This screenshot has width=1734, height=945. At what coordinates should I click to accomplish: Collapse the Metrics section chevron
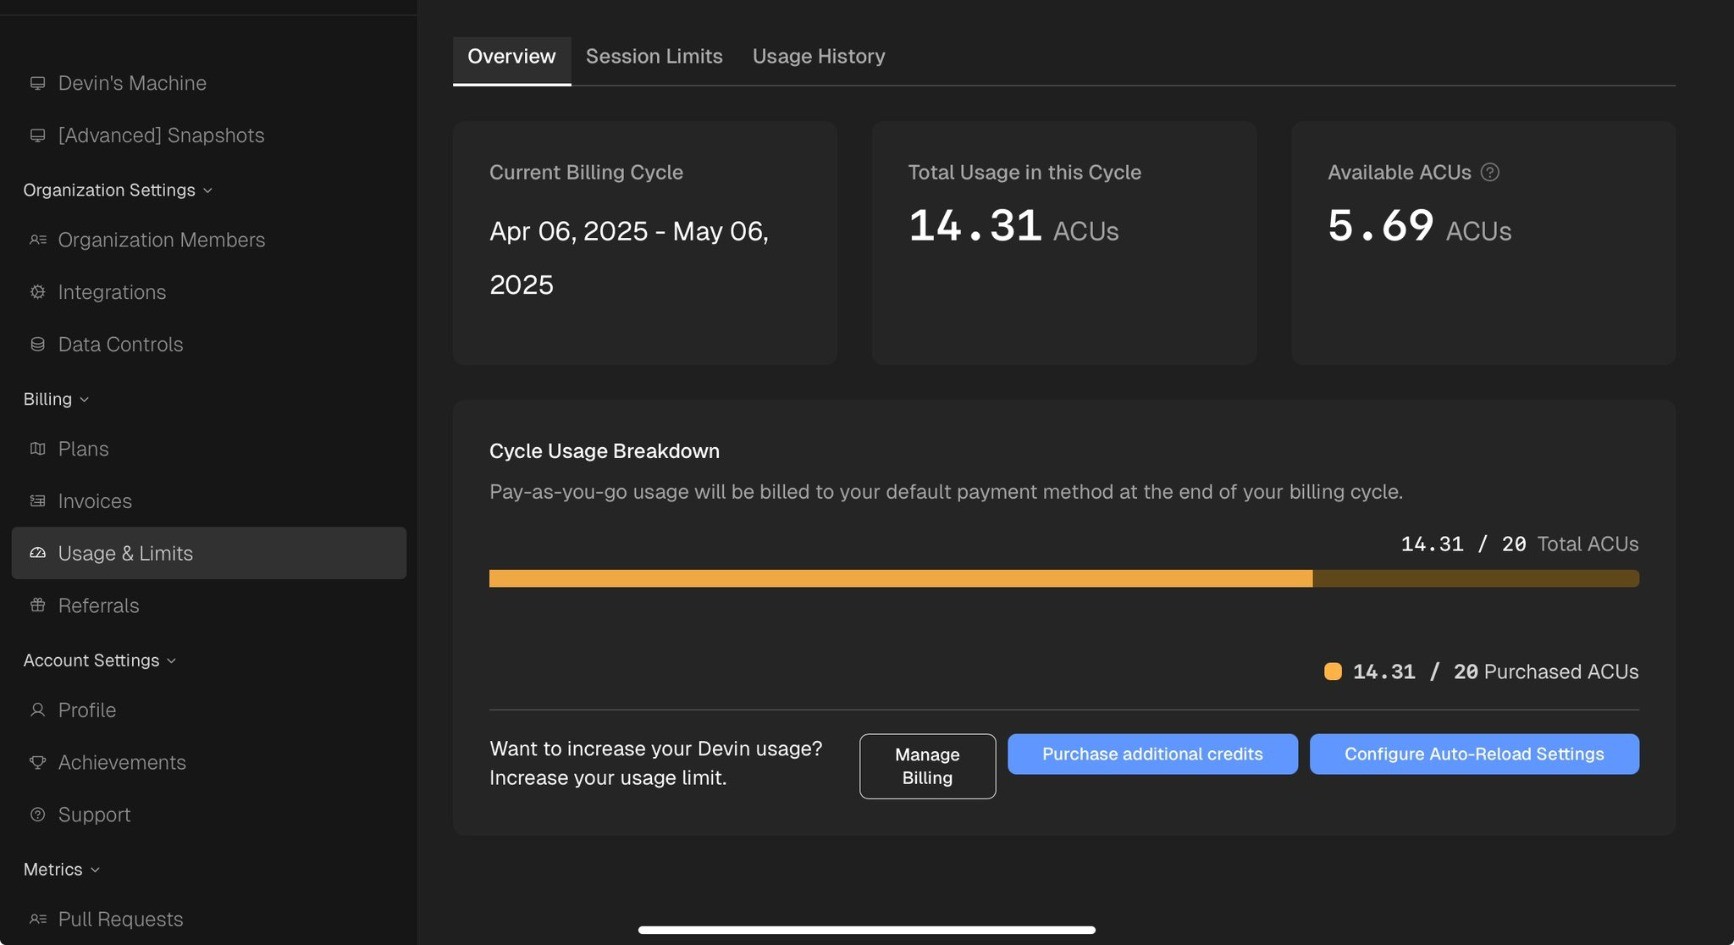pos(95,869)
